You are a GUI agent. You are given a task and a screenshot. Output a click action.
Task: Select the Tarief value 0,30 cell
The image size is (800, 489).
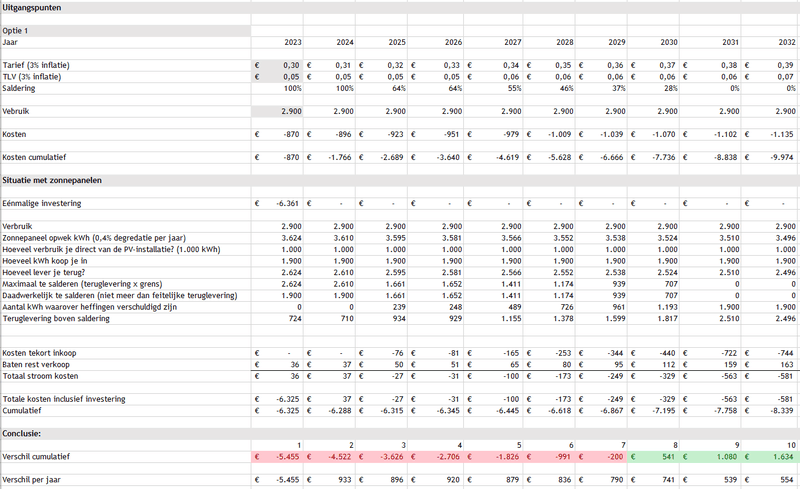pyautogui.click(x=277, y=65)
